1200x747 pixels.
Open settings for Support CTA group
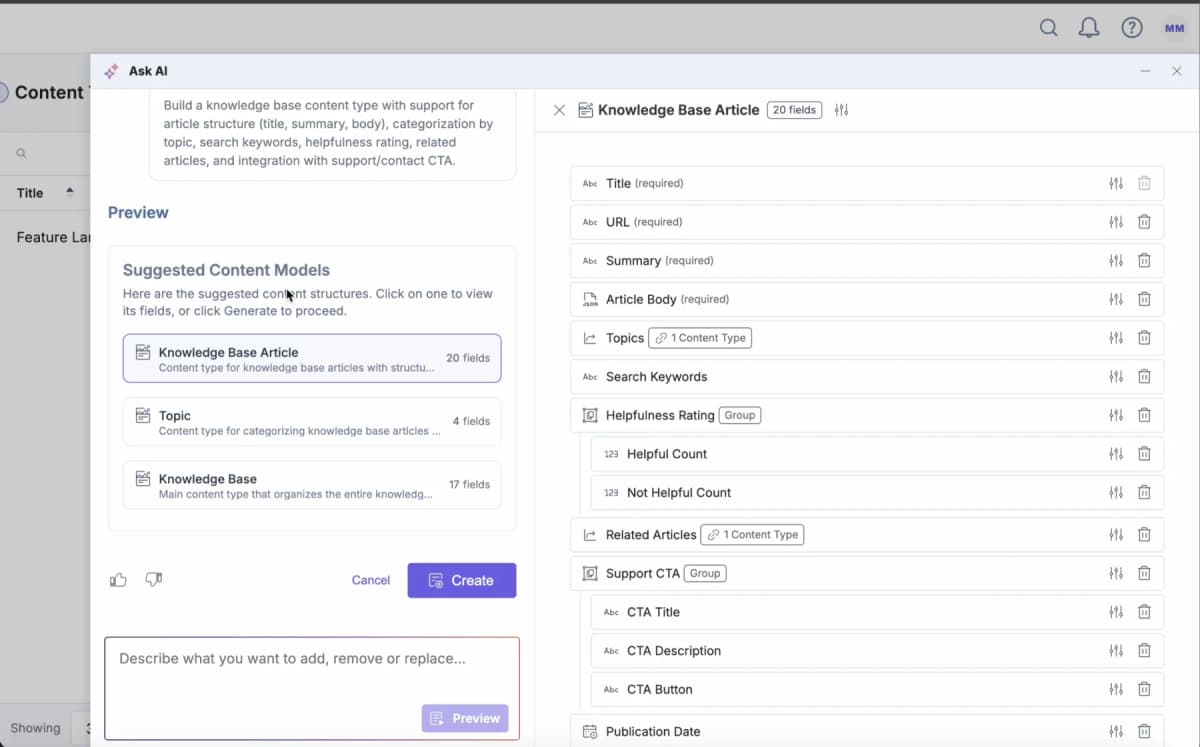click(1116, 573)
